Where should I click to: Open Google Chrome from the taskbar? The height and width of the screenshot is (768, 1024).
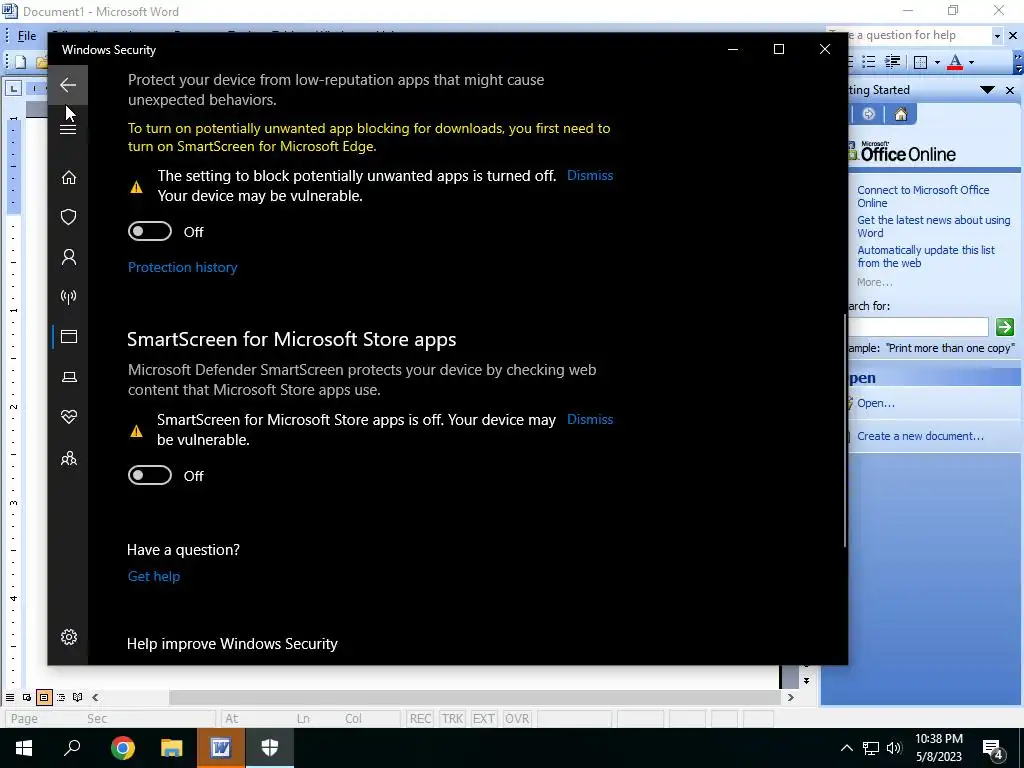click(x=123, y=748)
